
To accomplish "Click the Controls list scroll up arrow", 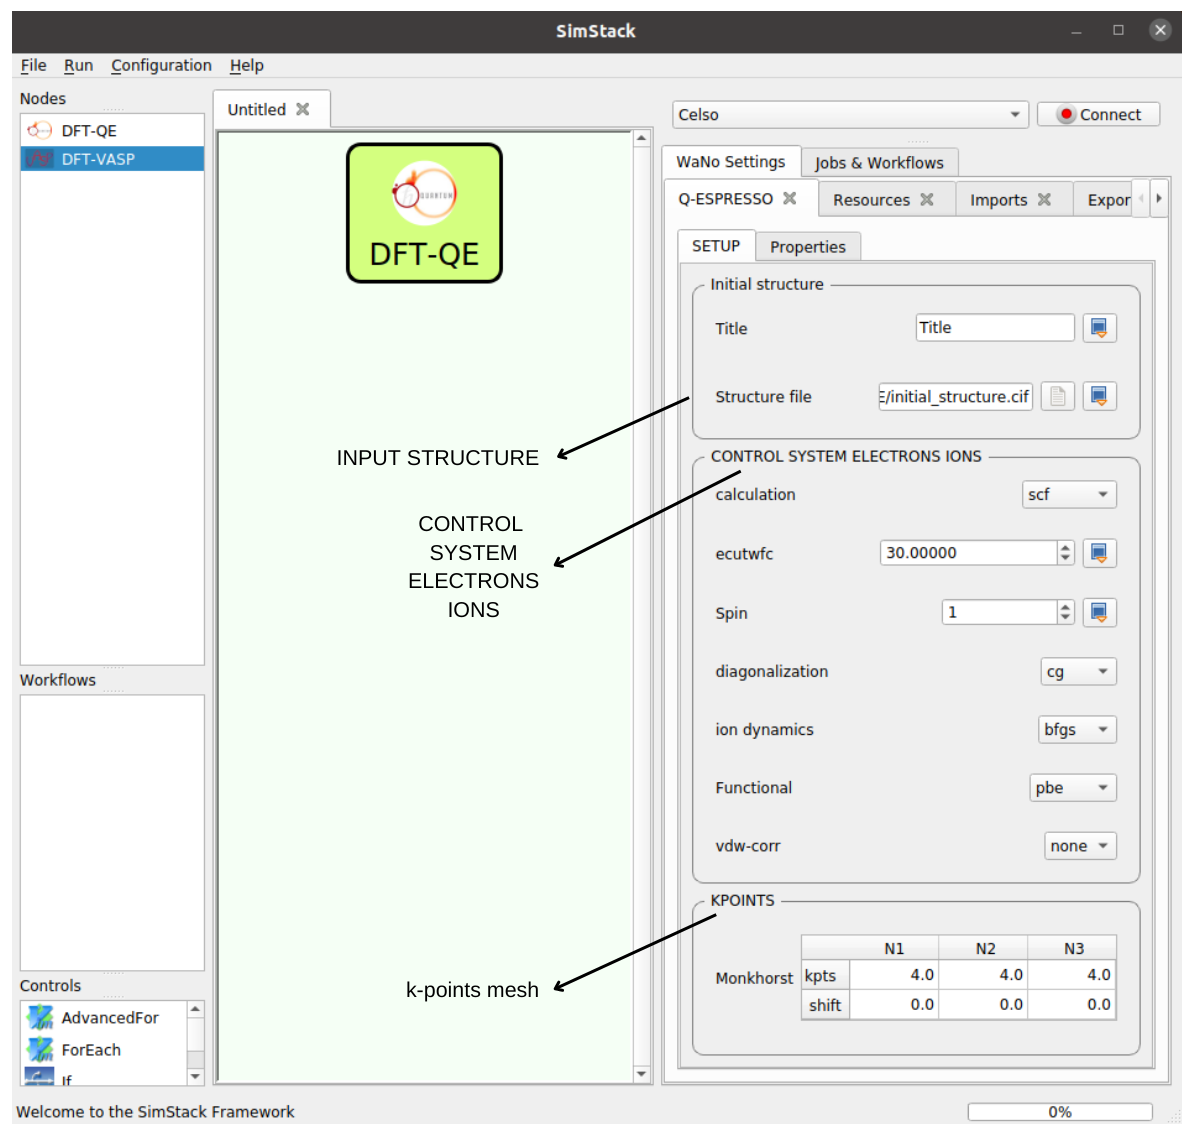I will click(x=195, y=1009).
